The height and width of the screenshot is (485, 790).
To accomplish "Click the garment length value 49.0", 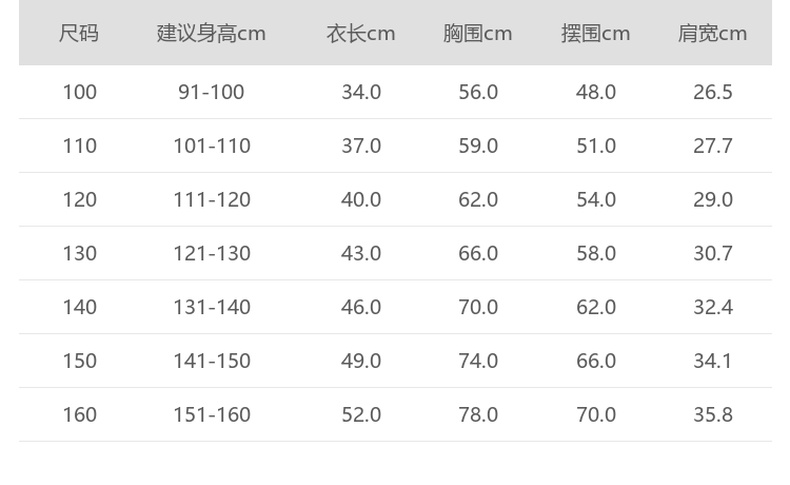I will point(361,361).
